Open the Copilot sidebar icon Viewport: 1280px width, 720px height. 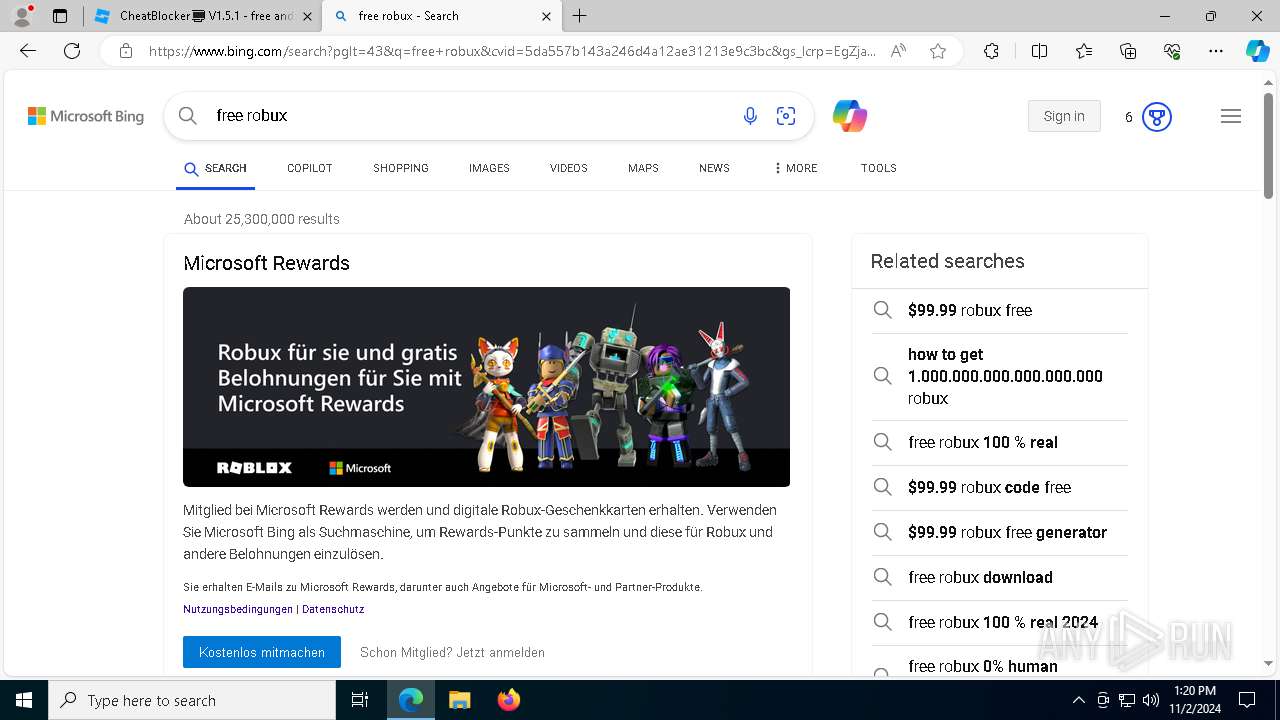pos(1257,51)
